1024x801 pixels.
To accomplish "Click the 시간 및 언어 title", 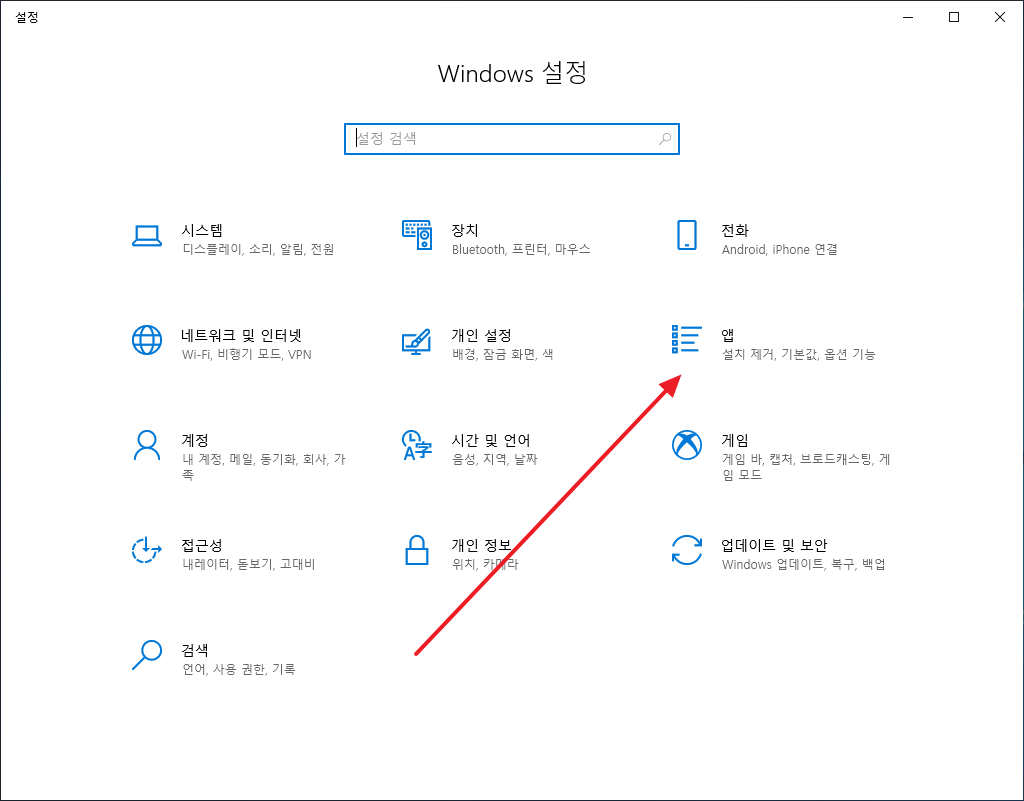I will coord(491,440).
